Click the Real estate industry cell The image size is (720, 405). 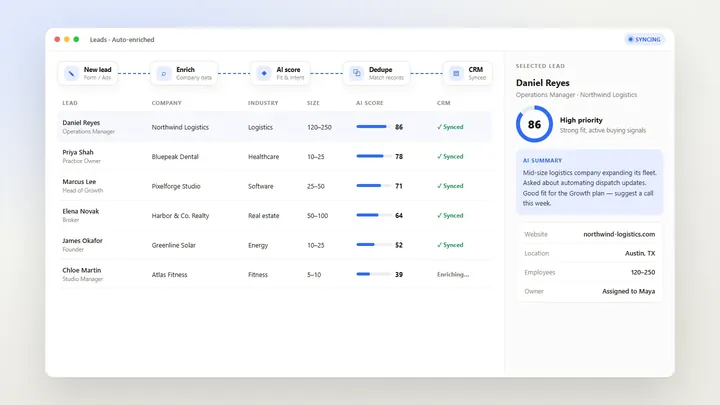tap(264, 215)
